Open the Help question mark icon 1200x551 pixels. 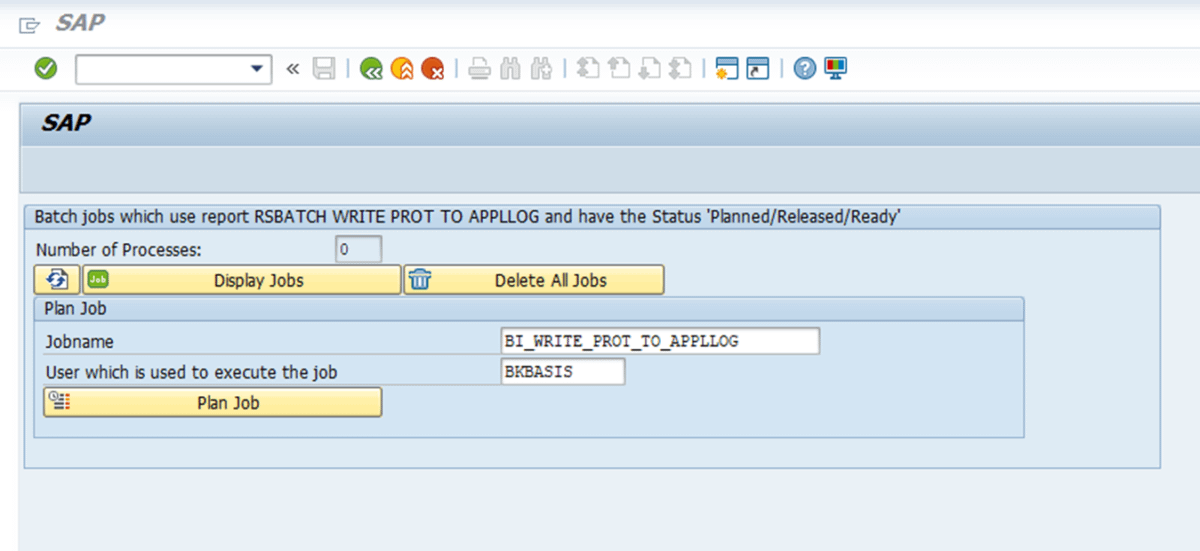click(805, 69)
